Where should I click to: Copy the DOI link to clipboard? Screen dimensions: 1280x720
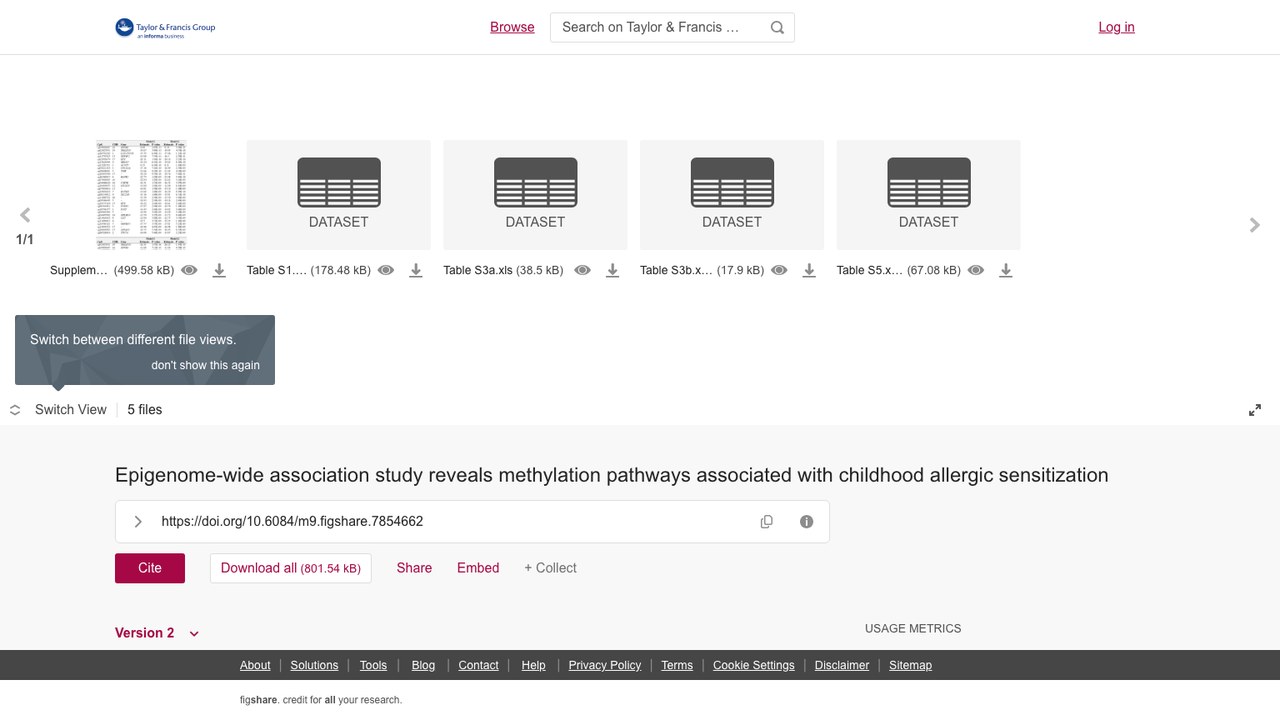(767, 521)
